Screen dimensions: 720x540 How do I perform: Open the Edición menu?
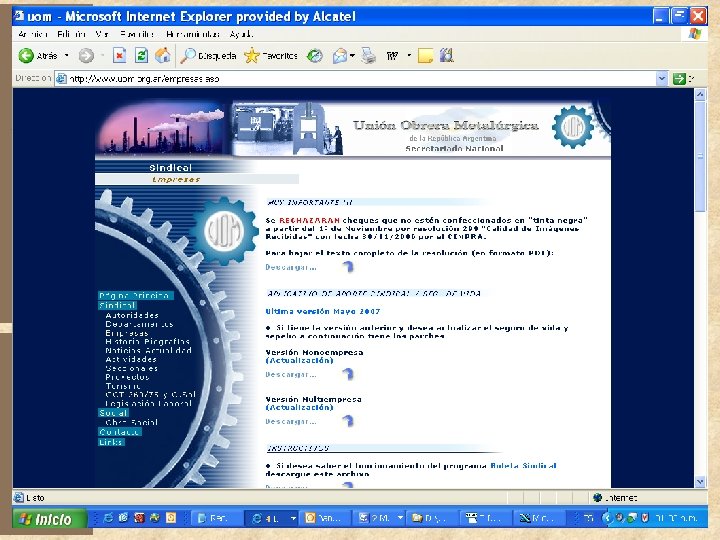[72, 34]
